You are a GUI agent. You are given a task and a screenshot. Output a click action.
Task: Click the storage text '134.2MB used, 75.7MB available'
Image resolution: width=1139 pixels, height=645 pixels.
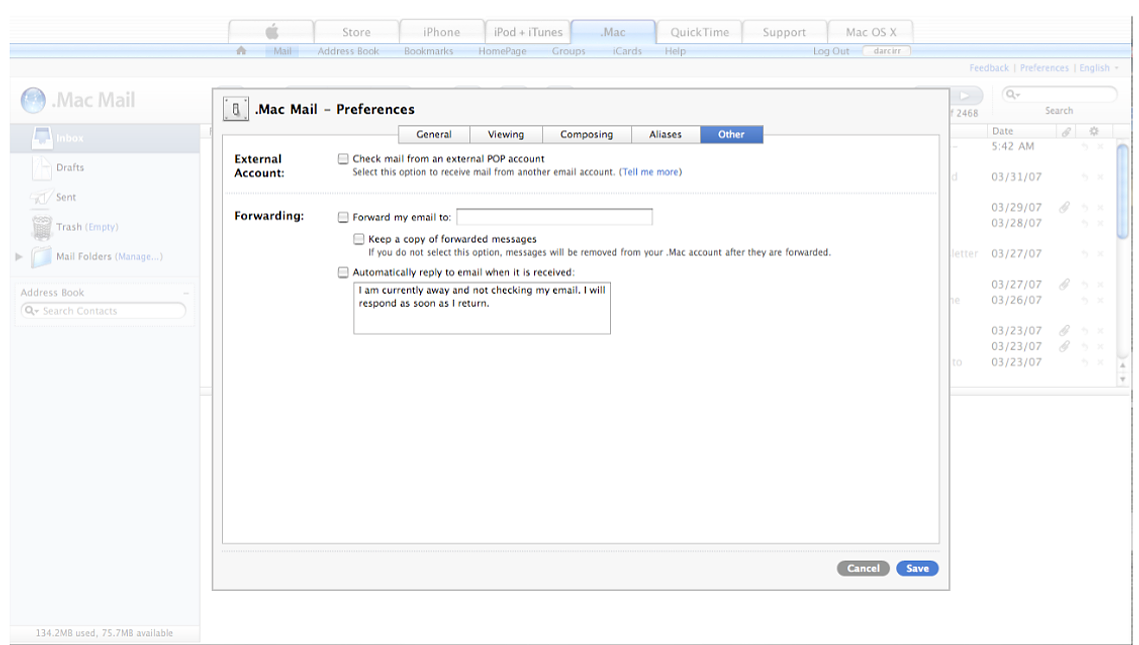[x=105, y=633]
